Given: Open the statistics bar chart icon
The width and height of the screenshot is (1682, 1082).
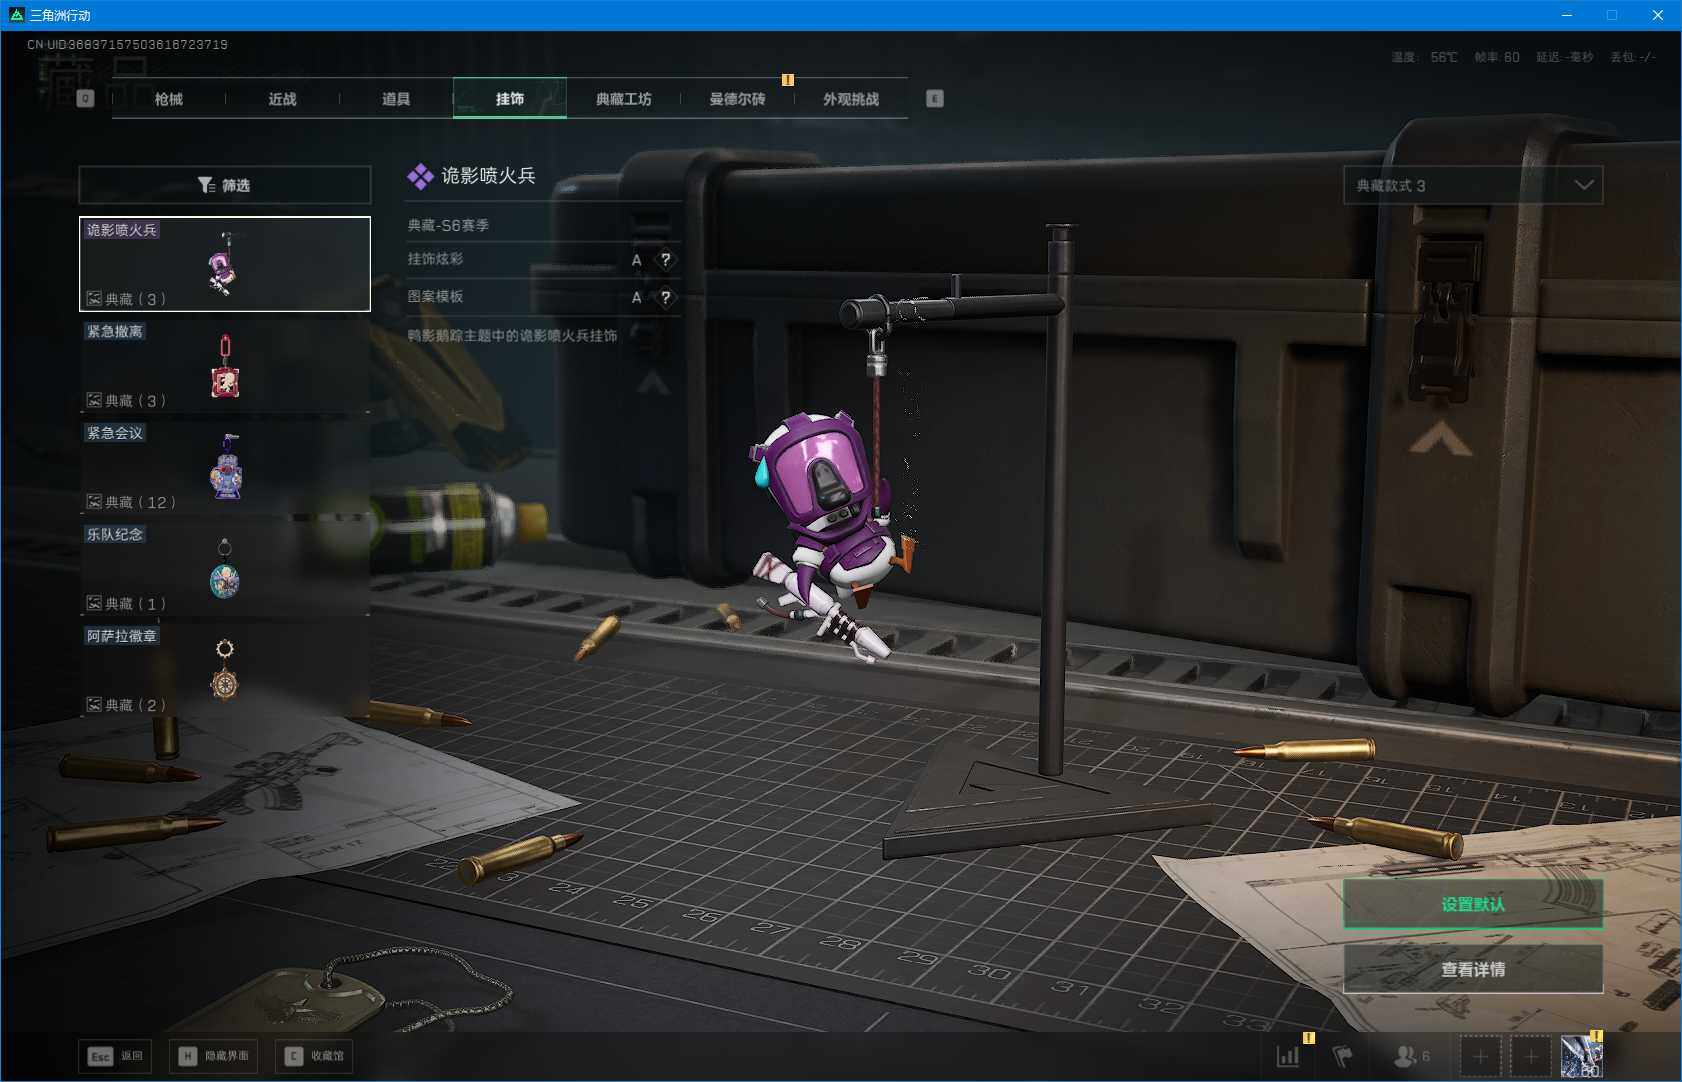Looking at the screenshot, I should click(1288, 1056).
